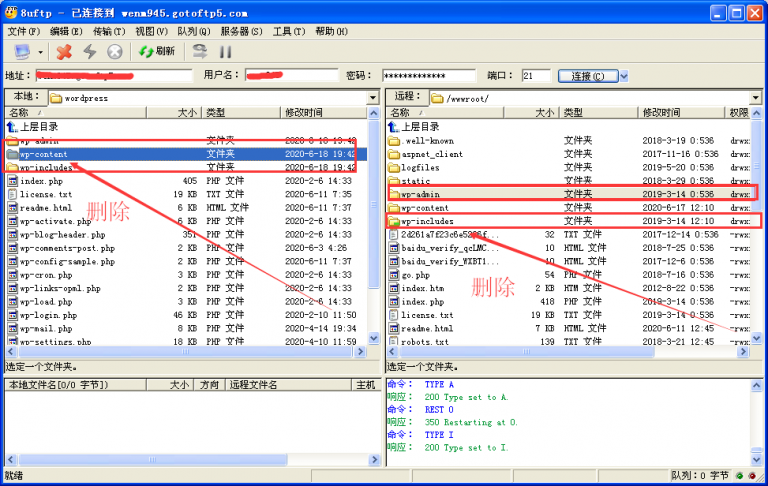The width and height of the screenshot is (768, 486).
Task: Open the 视图(V) menu
Action: [x=151, y=31]
